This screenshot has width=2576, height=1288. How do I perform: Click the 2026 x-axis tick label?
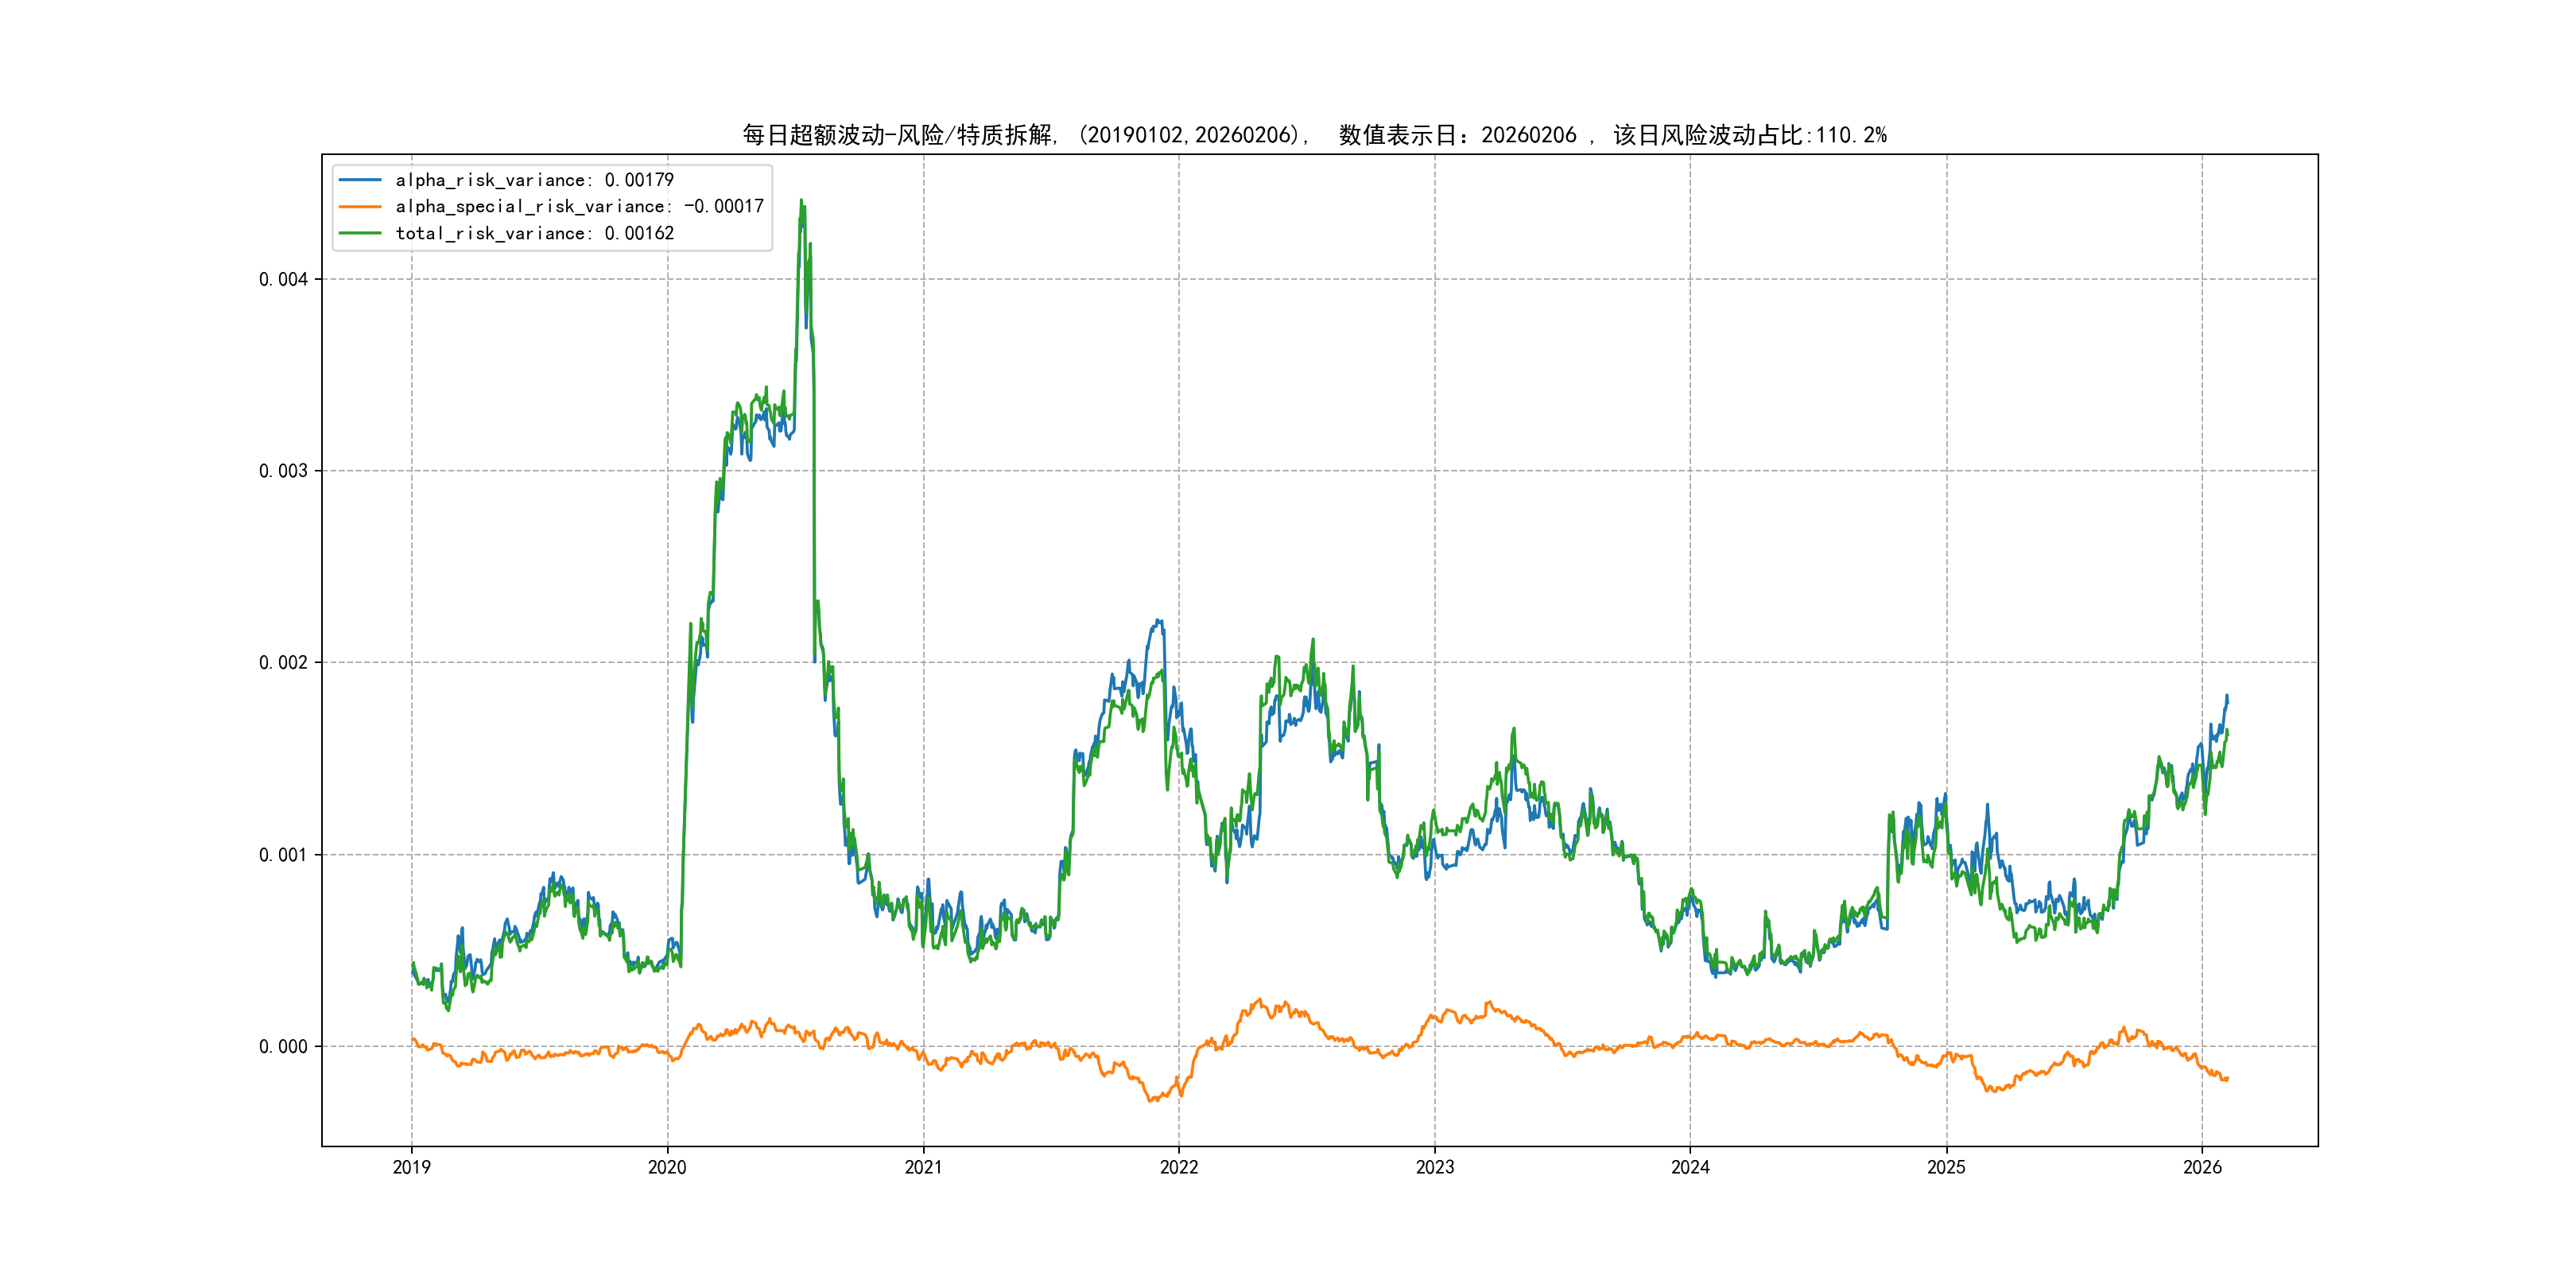[2202, 1167]
